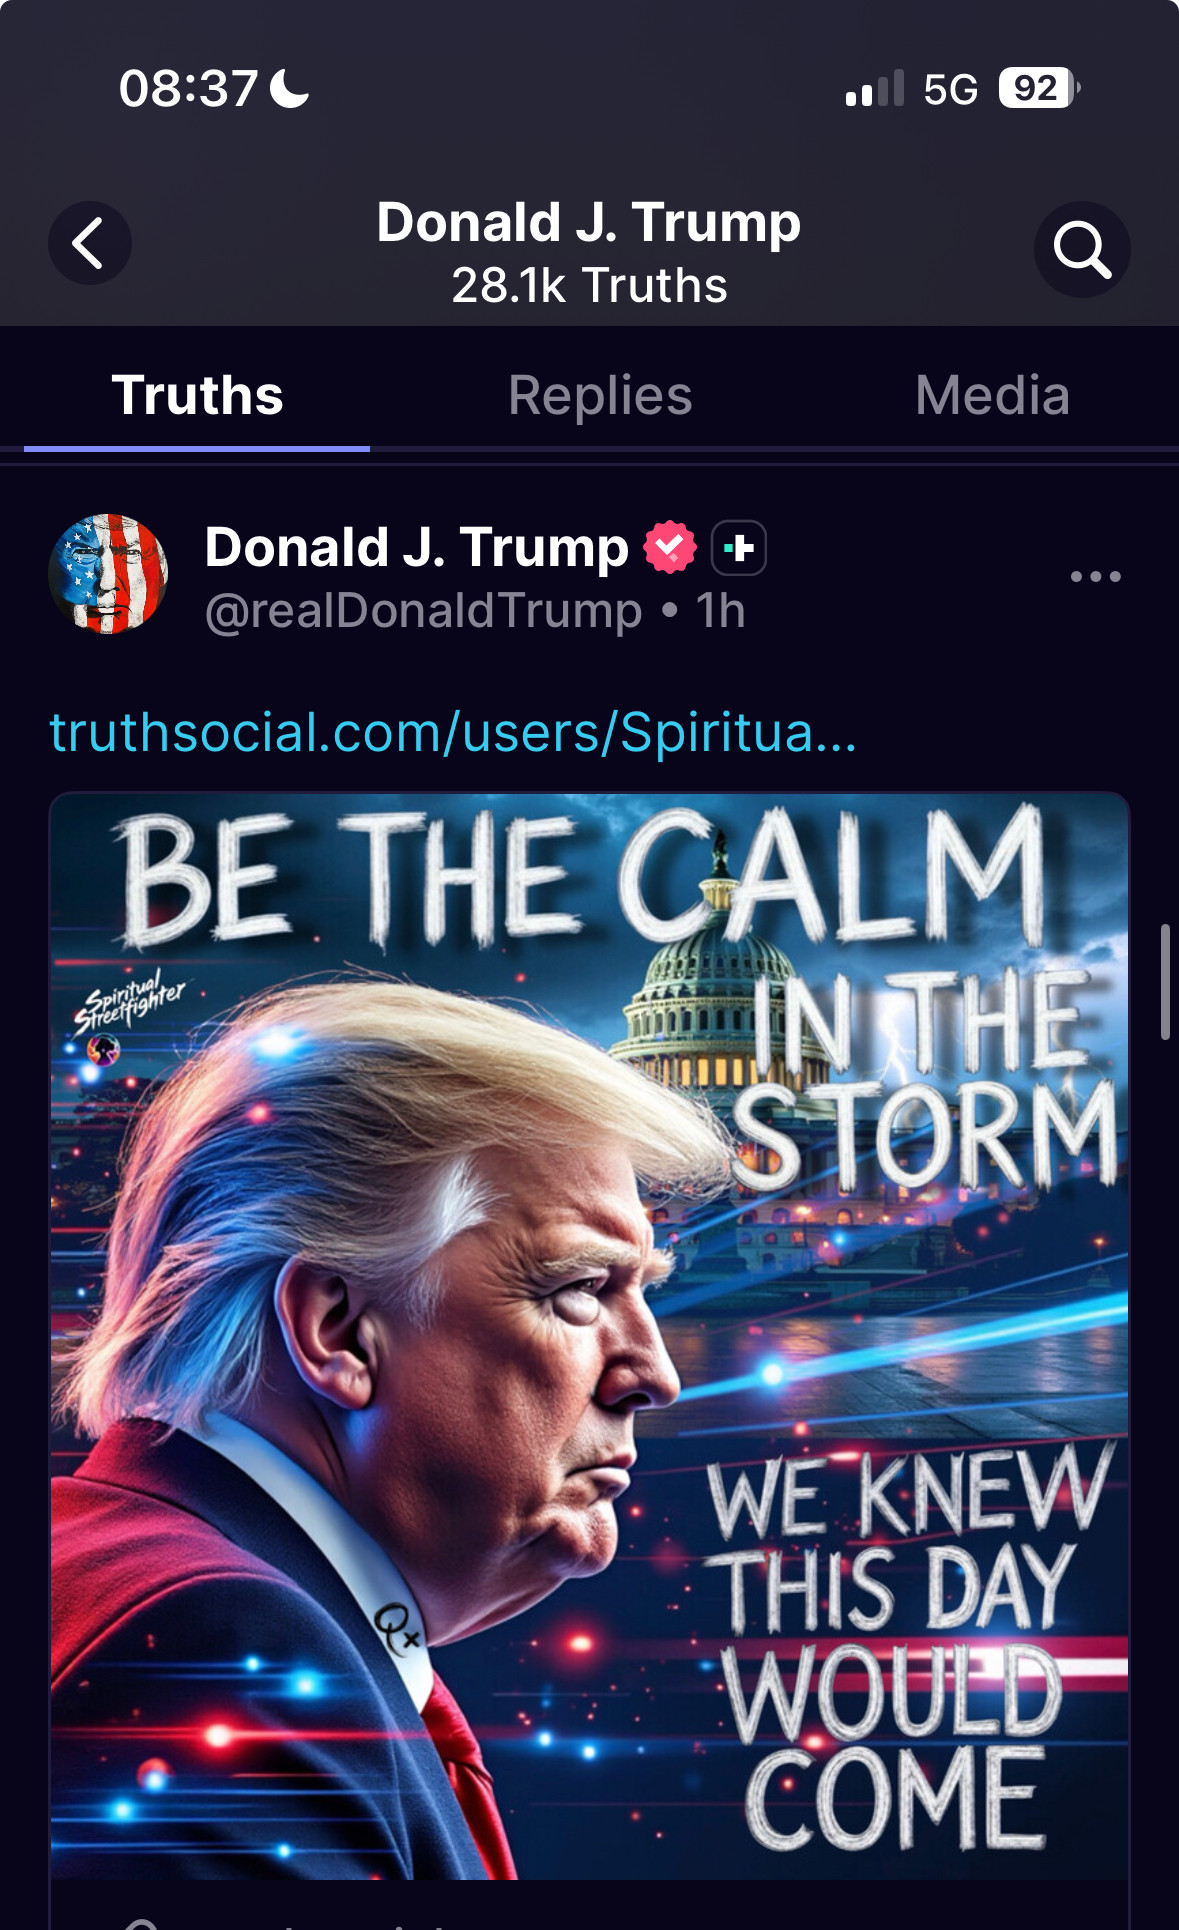Open Donald J. Trump's profile avatar
Viewport: 1179px width, 1930px height.
click(x=108, y=574)
